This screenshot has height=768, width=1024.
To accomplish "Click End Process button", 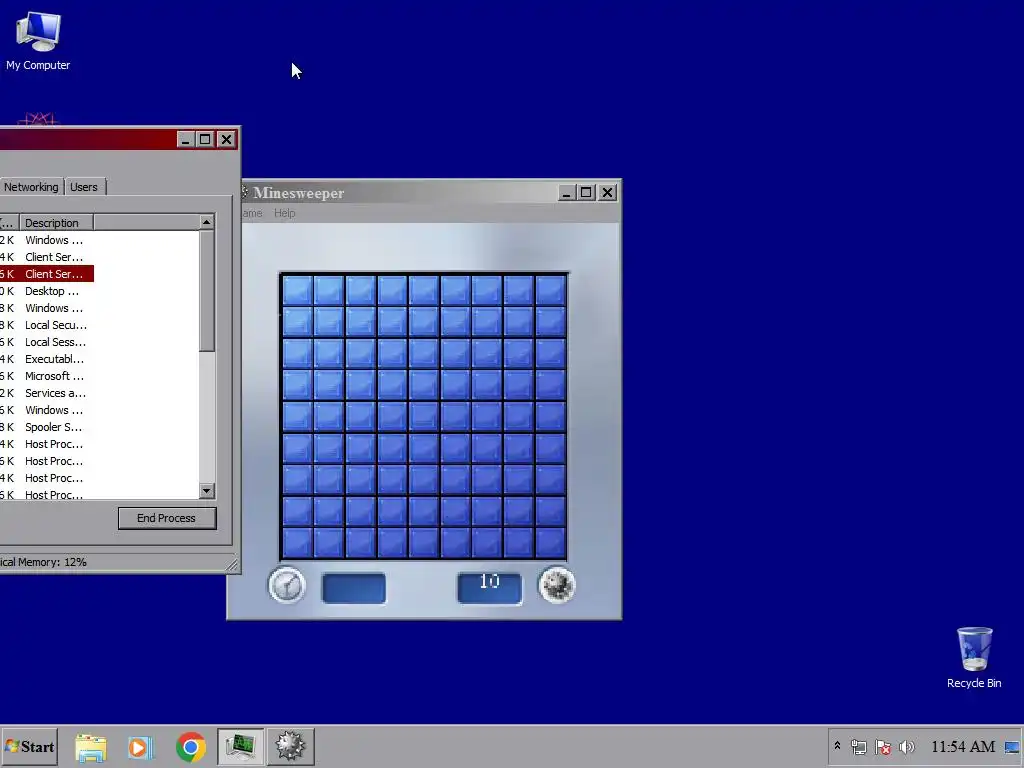I will pyautogui.click(x=167, y=518).
